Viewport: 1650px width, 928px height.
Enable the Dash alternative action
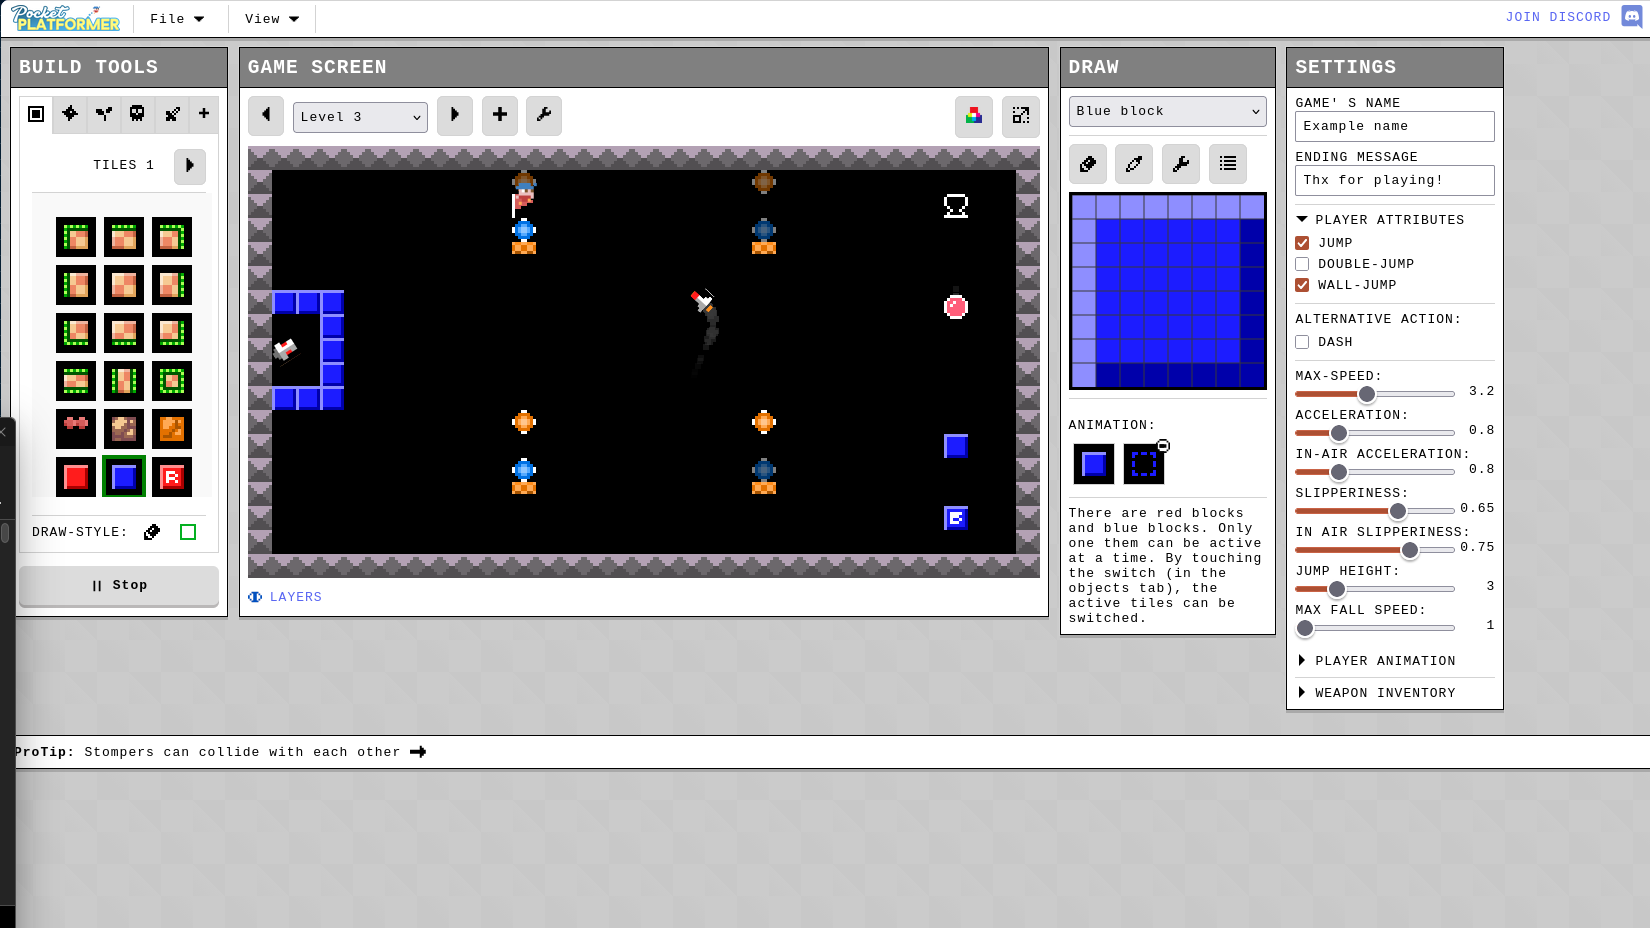tap(1302, 342)
